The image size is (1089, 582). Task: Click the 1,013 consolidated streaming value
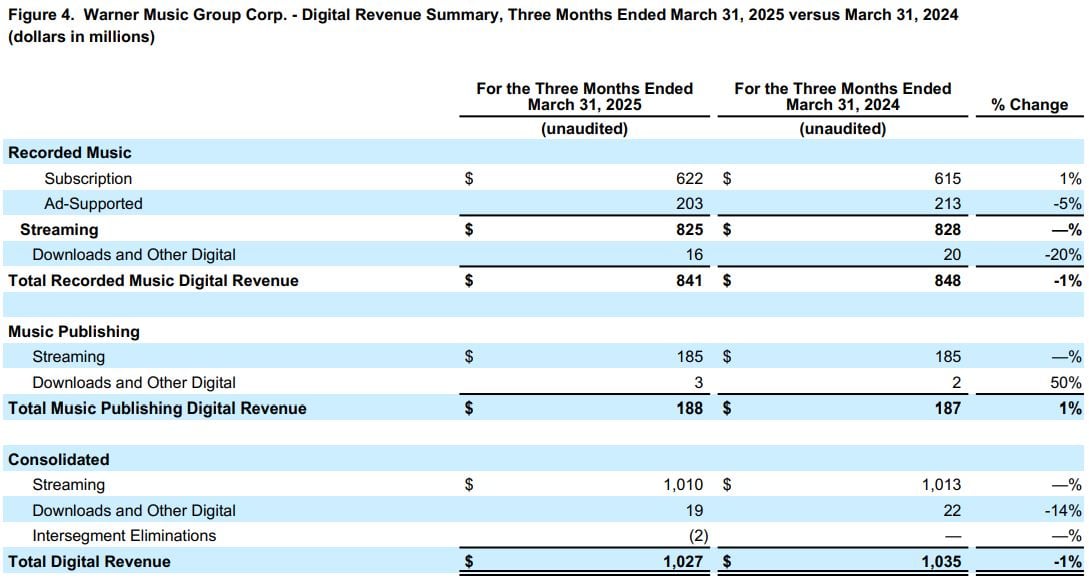pyautogui.click(x=941, y=485)
